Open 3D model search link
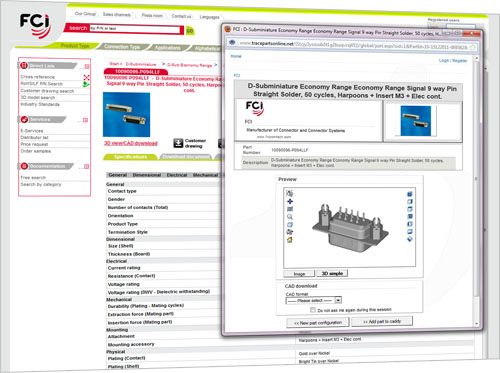Screen dimensions: 500x373 (x=38, y=97)
